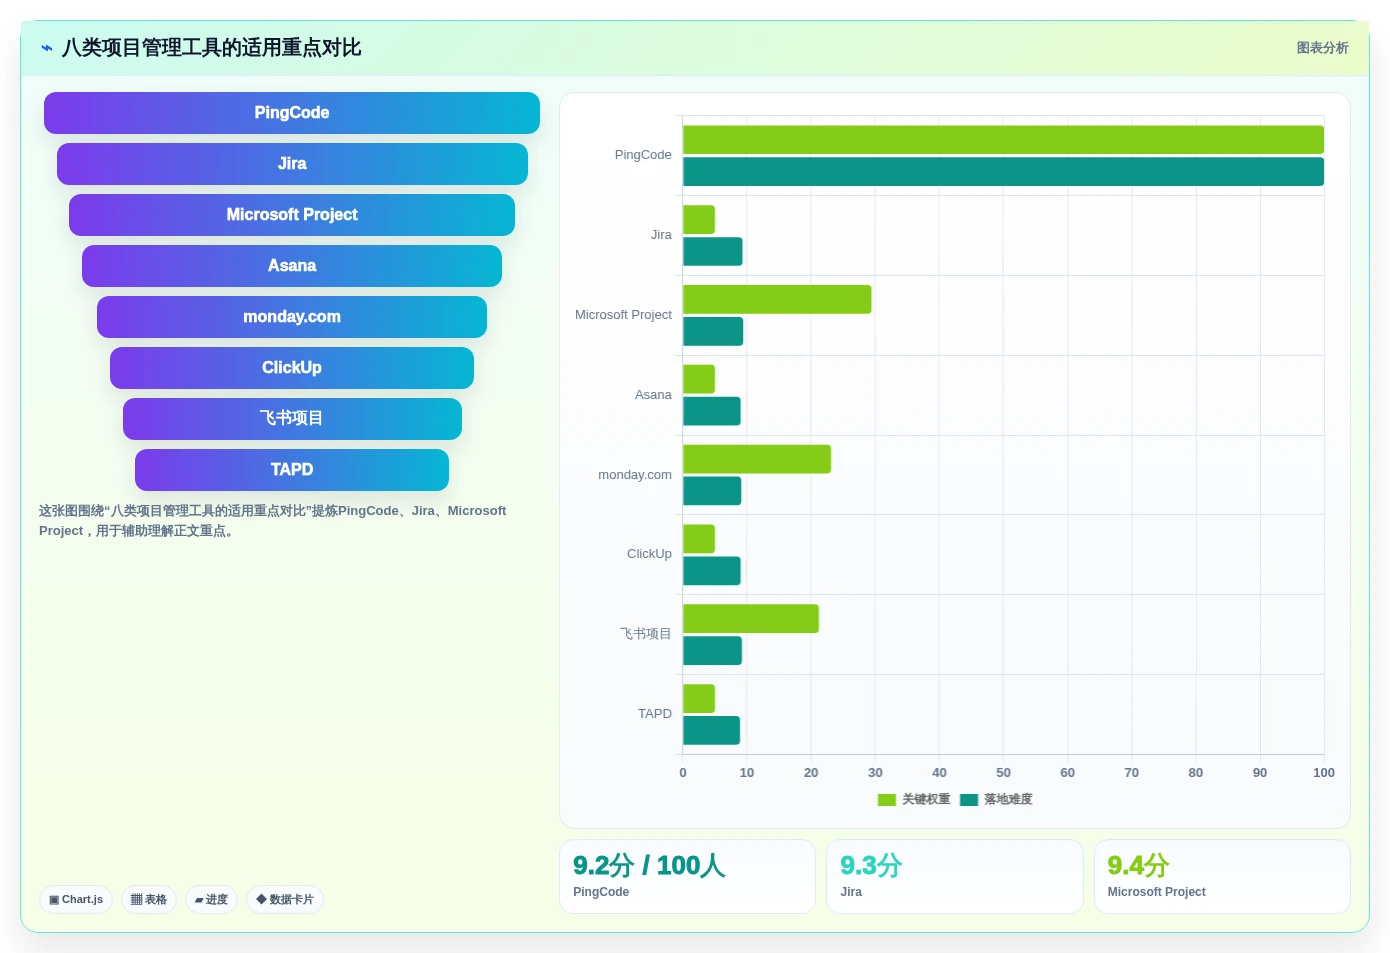Click the Chart.js tag chip
Viewport: 1390px width, 953px height.
pyautogui.click(x=76, y=899)
